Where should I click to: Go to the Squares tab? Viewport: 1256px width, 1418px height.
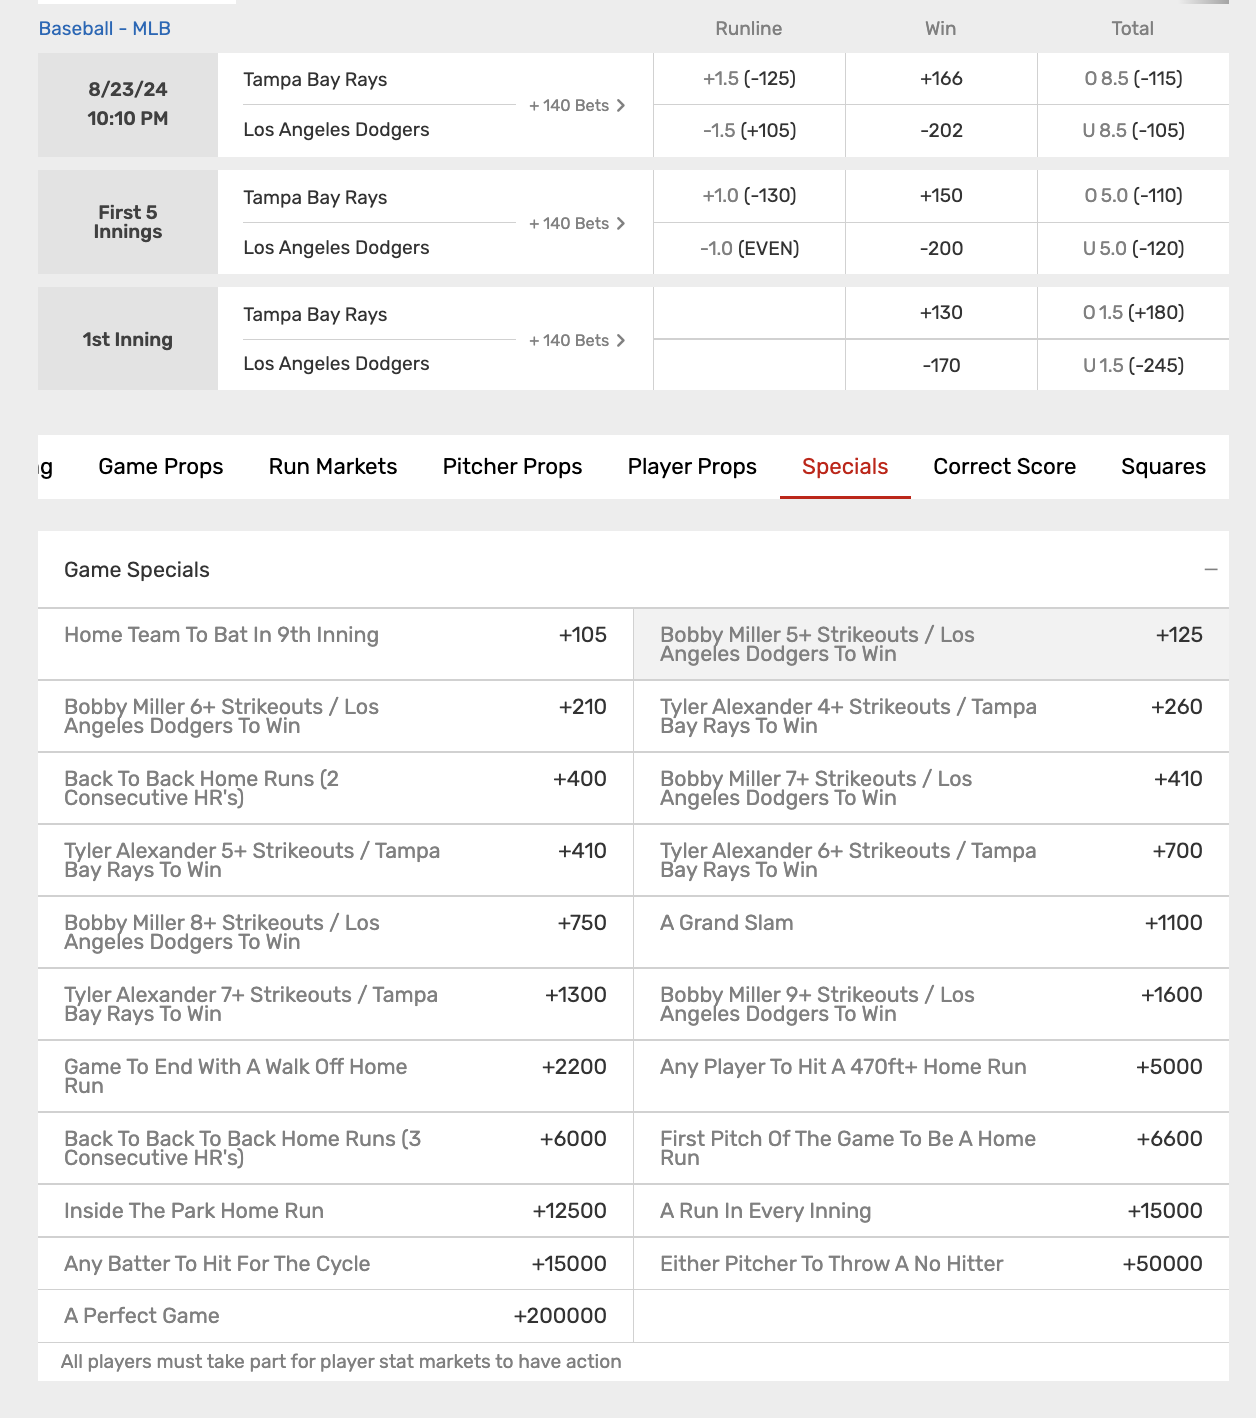[x=1163, y=467]
